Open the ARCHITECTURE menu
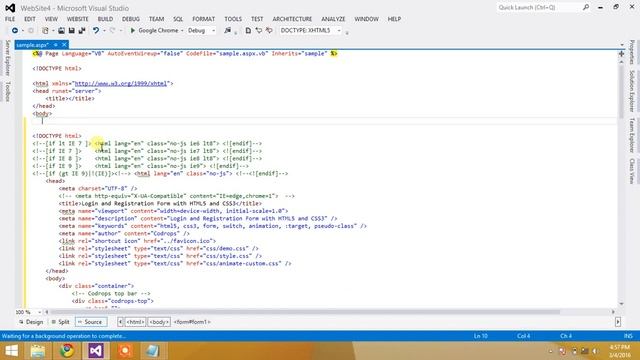Screen dimensions: 640x360 coord(292,19)
